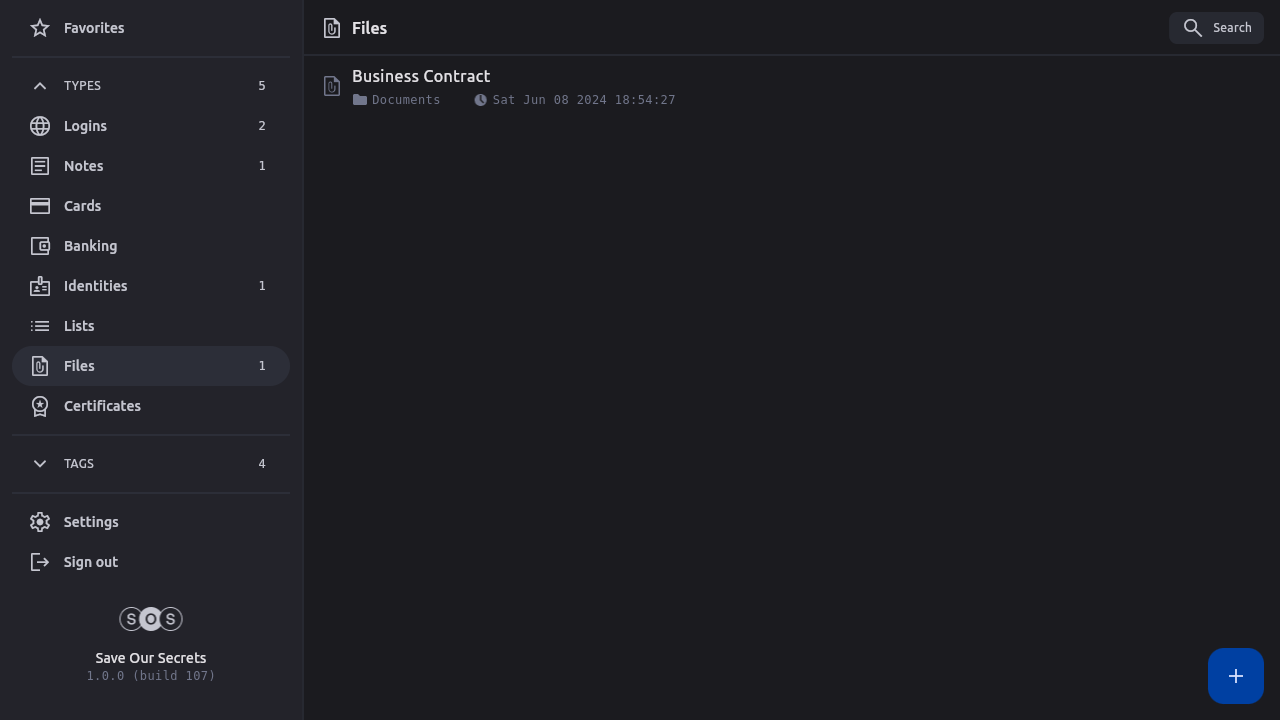Expand the TAGS section chevron
The height and width of the screenshot is (720, 1280).
pos(40,464)
